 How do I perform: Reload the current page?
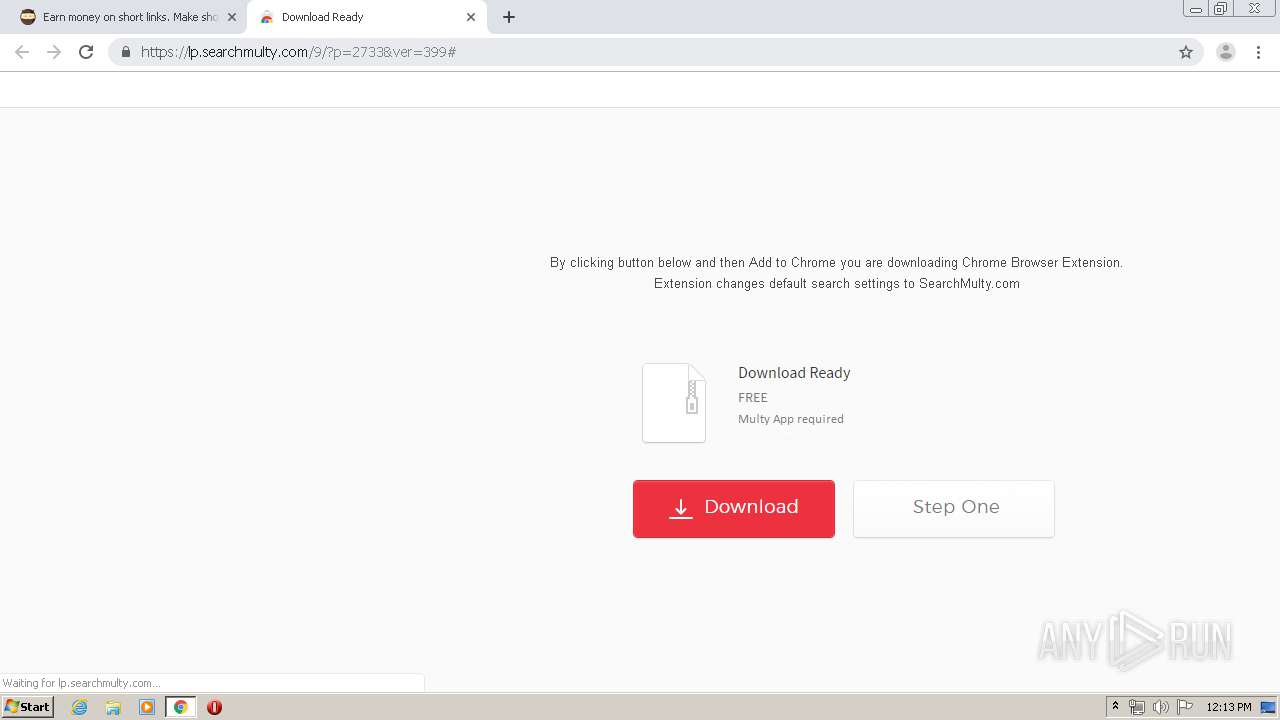87,52
